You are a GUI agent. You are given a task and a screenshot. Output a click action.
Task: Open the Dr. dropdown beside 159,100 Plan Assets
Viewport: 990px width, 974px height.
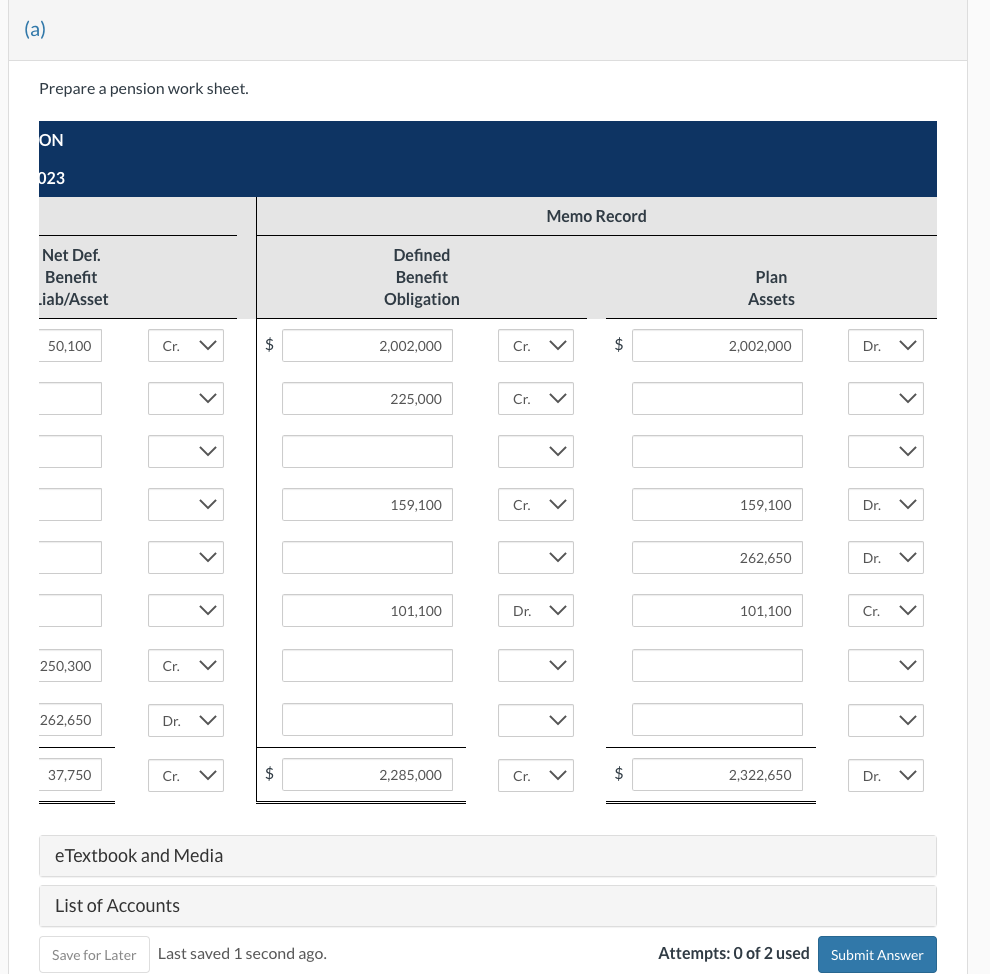(x=886, y=504)
